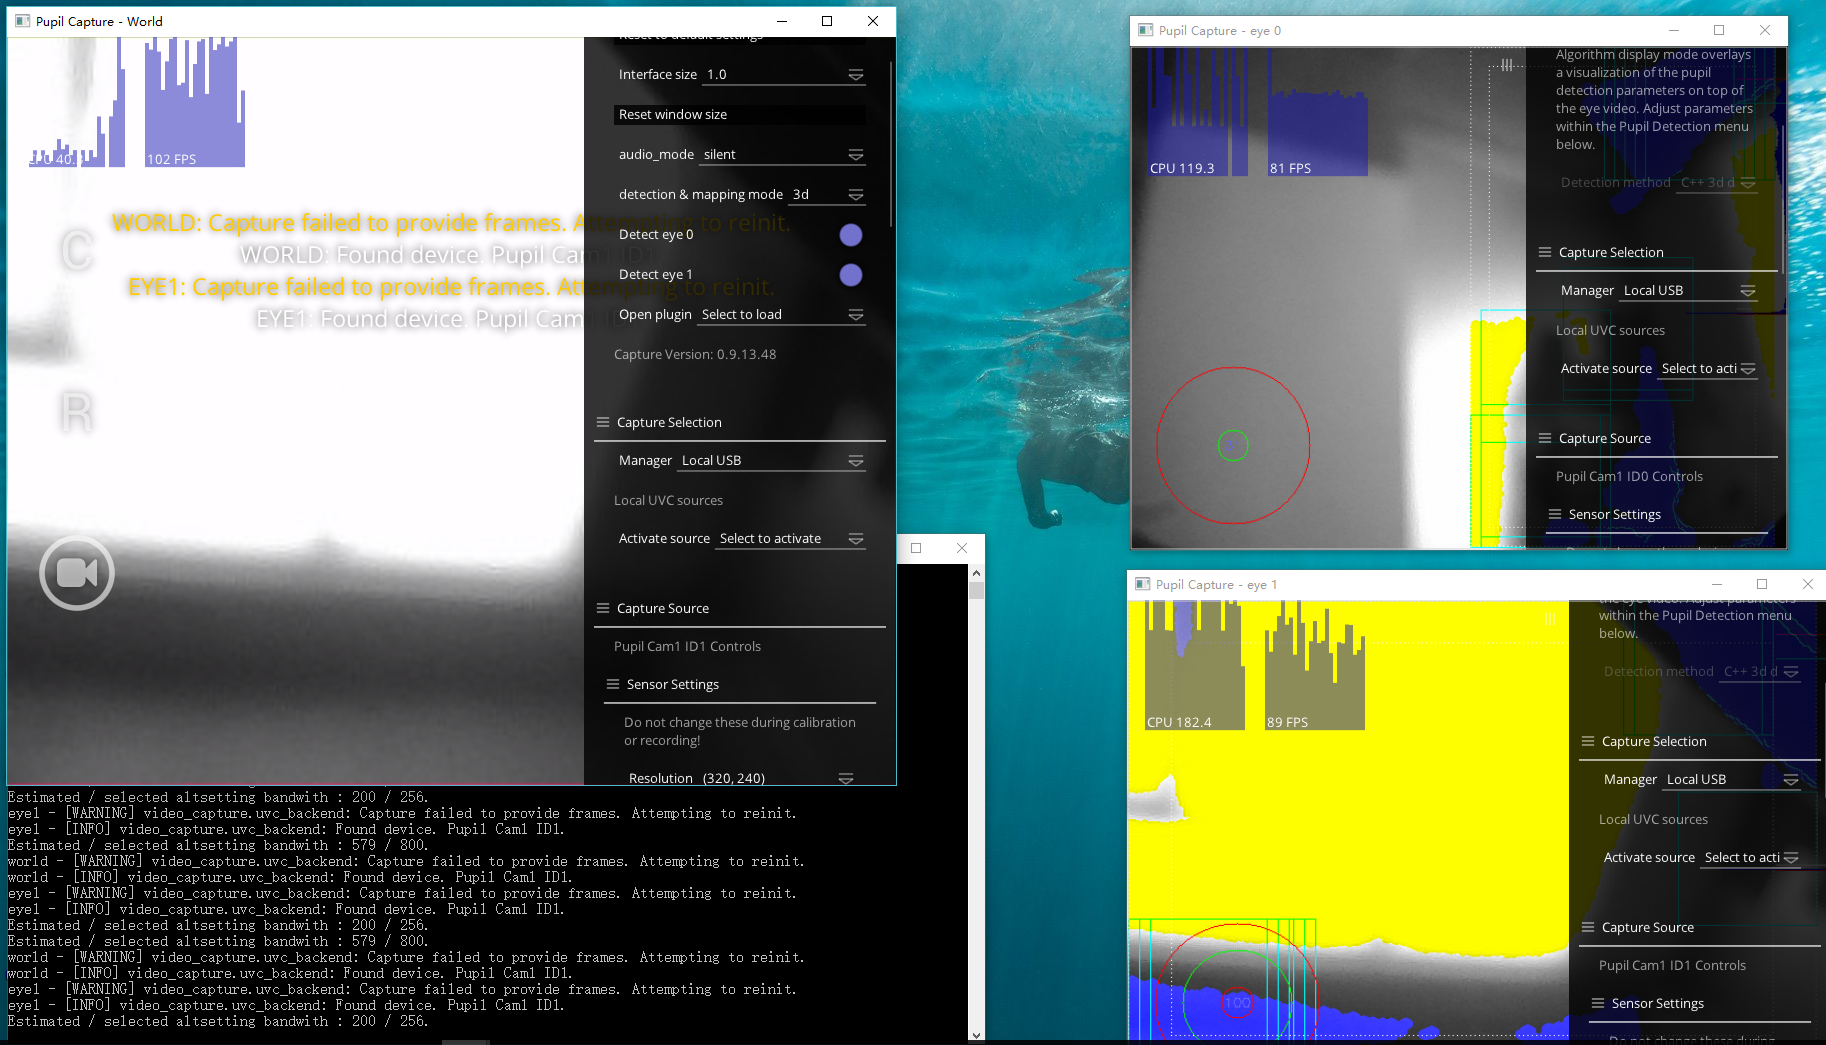Image resolution: width=1826 pixels, height=1045 pixels.
Task: Click the Pupil Cam1 ID1 Controls label in World window
Action: point(687,647)
